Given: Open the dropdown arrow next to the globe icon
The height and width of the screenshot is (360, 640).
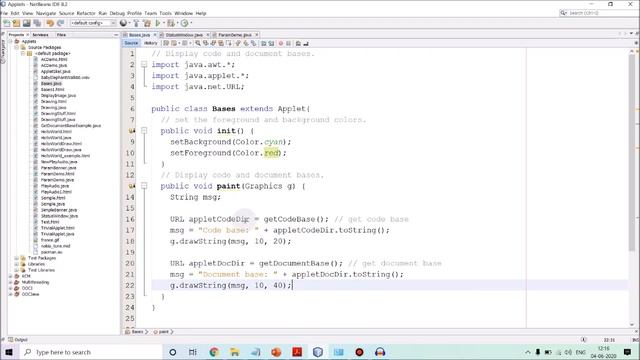Looking at the screenshot, I should click(x=129, y=23).
